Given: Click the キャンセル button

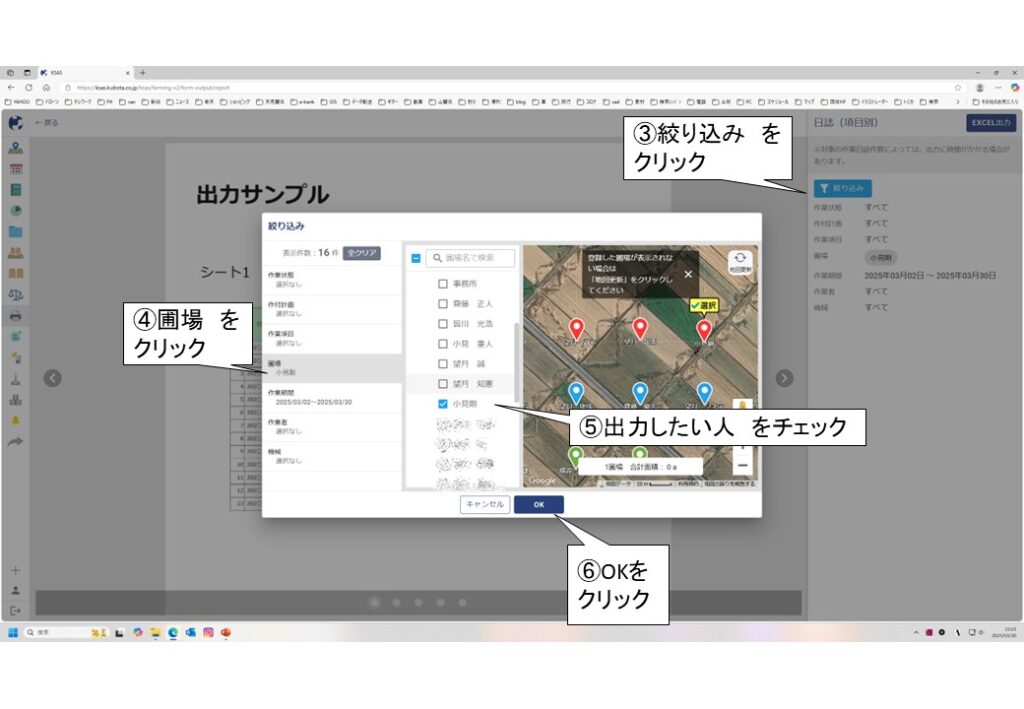Looking at the screenshot, I should [485, 504].
